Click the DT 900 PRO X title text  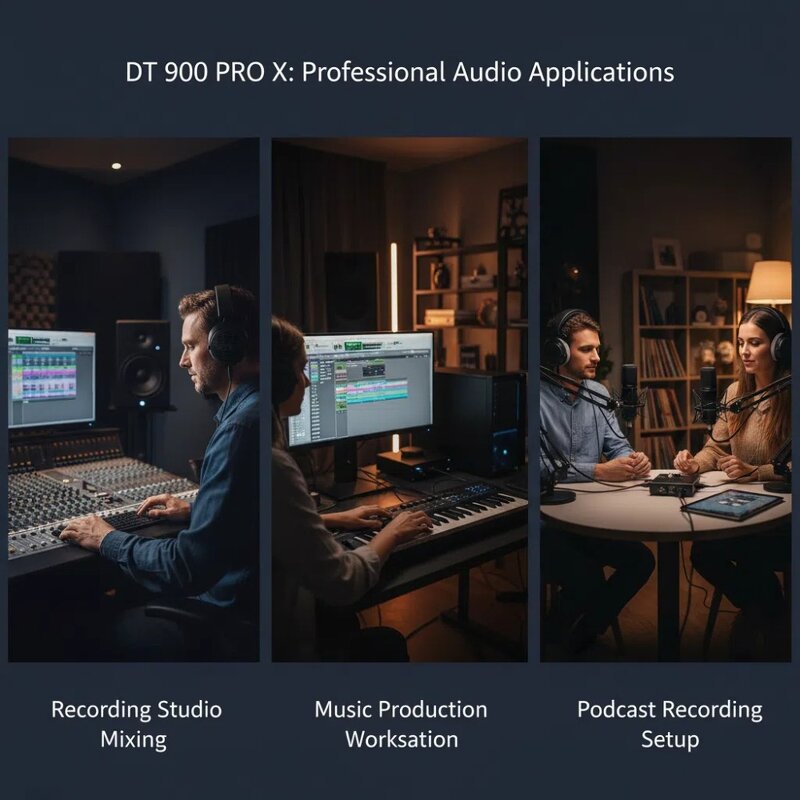click(x=400, y=70)
